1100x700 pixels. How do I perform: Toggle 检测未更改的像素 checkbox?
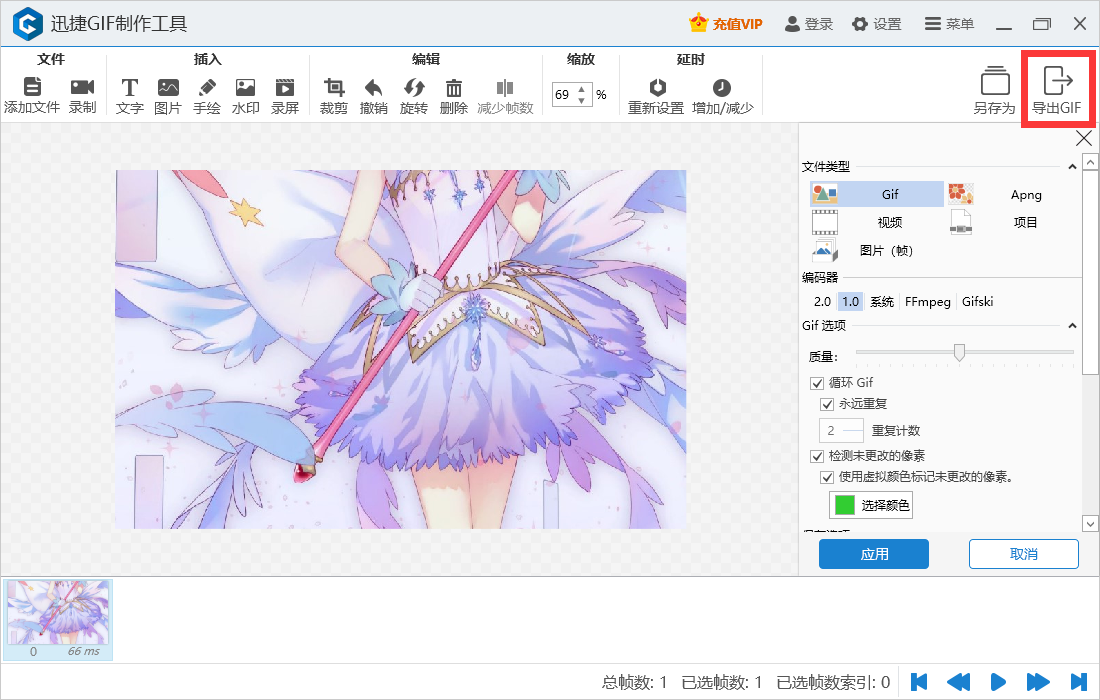(817, 457)
